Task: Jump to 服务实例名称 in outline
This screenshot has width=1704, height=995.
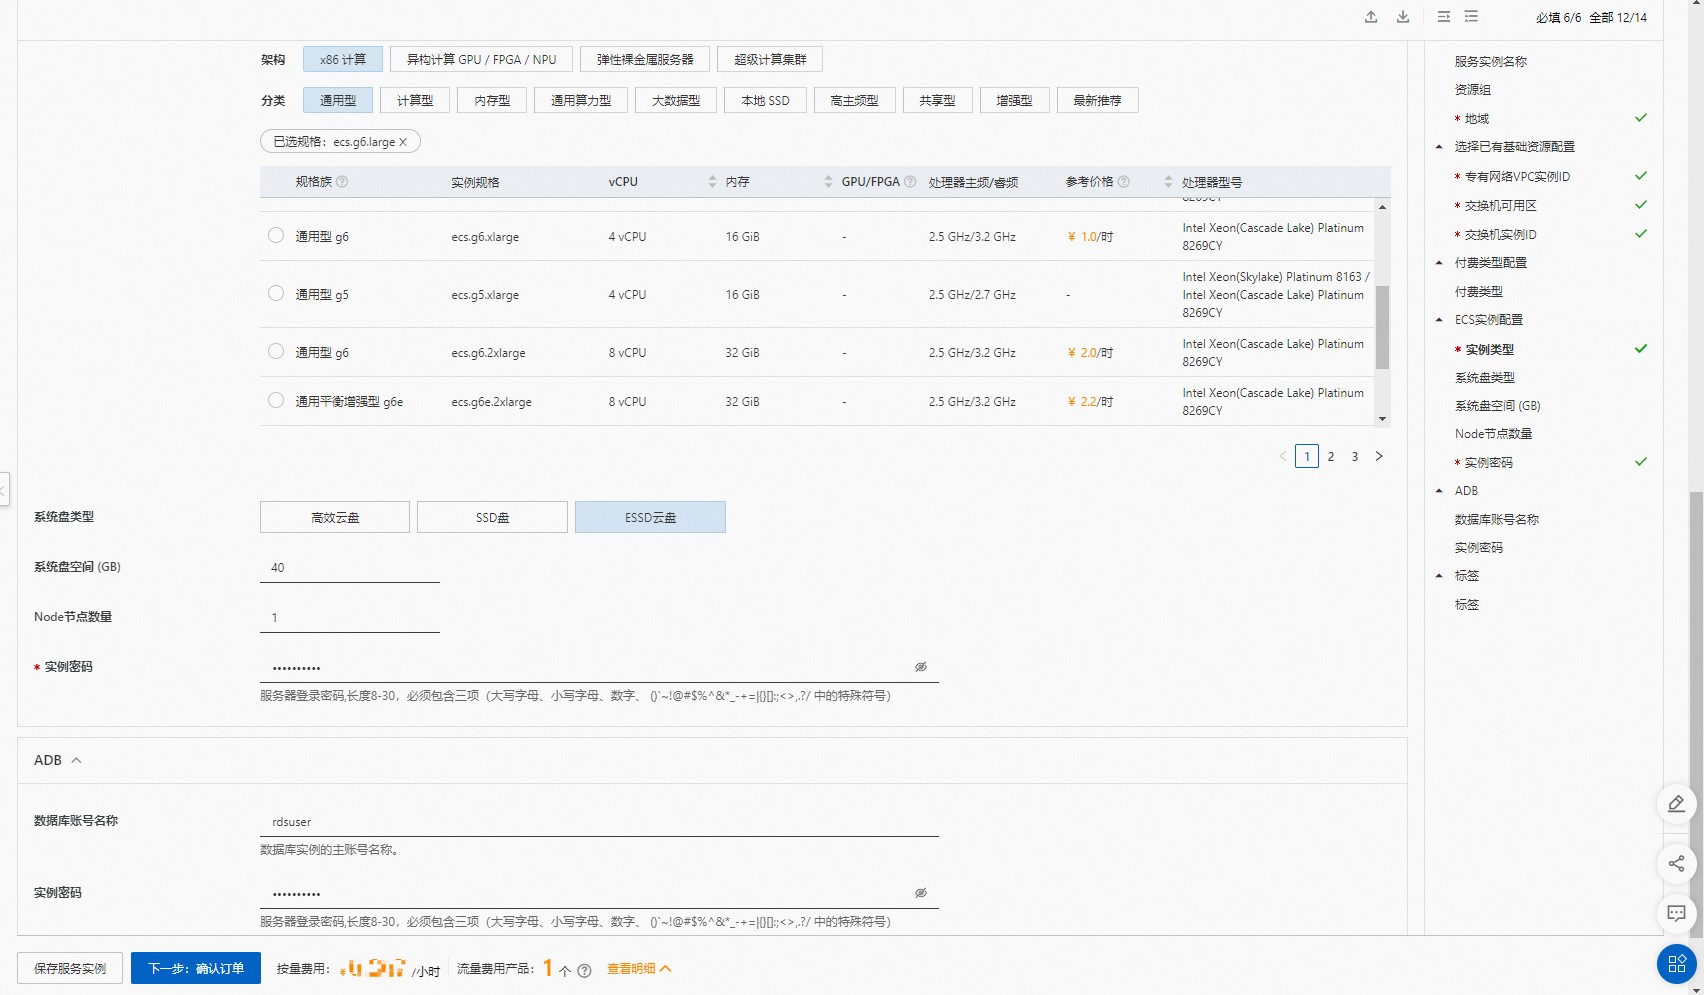Action: tap(1490, 62)
